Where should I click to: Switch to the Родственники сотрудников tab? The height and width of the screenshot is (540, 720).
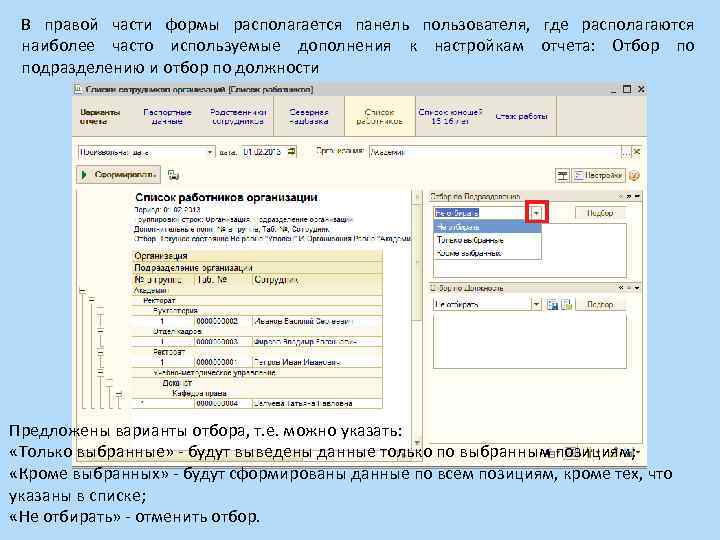tap(238, 116)
